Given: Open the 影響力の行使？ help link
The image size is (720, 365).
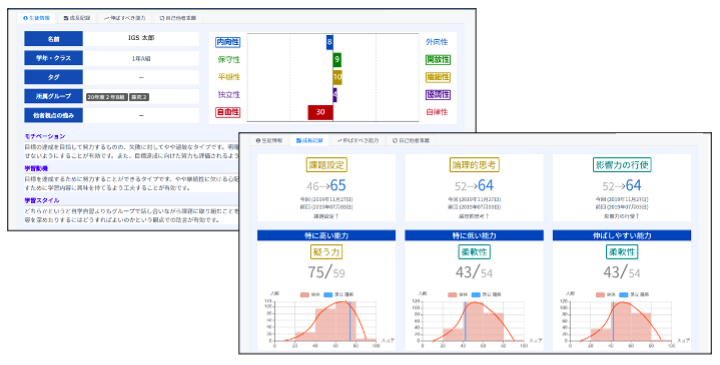Looking at the screenshot, I should 622,216.
